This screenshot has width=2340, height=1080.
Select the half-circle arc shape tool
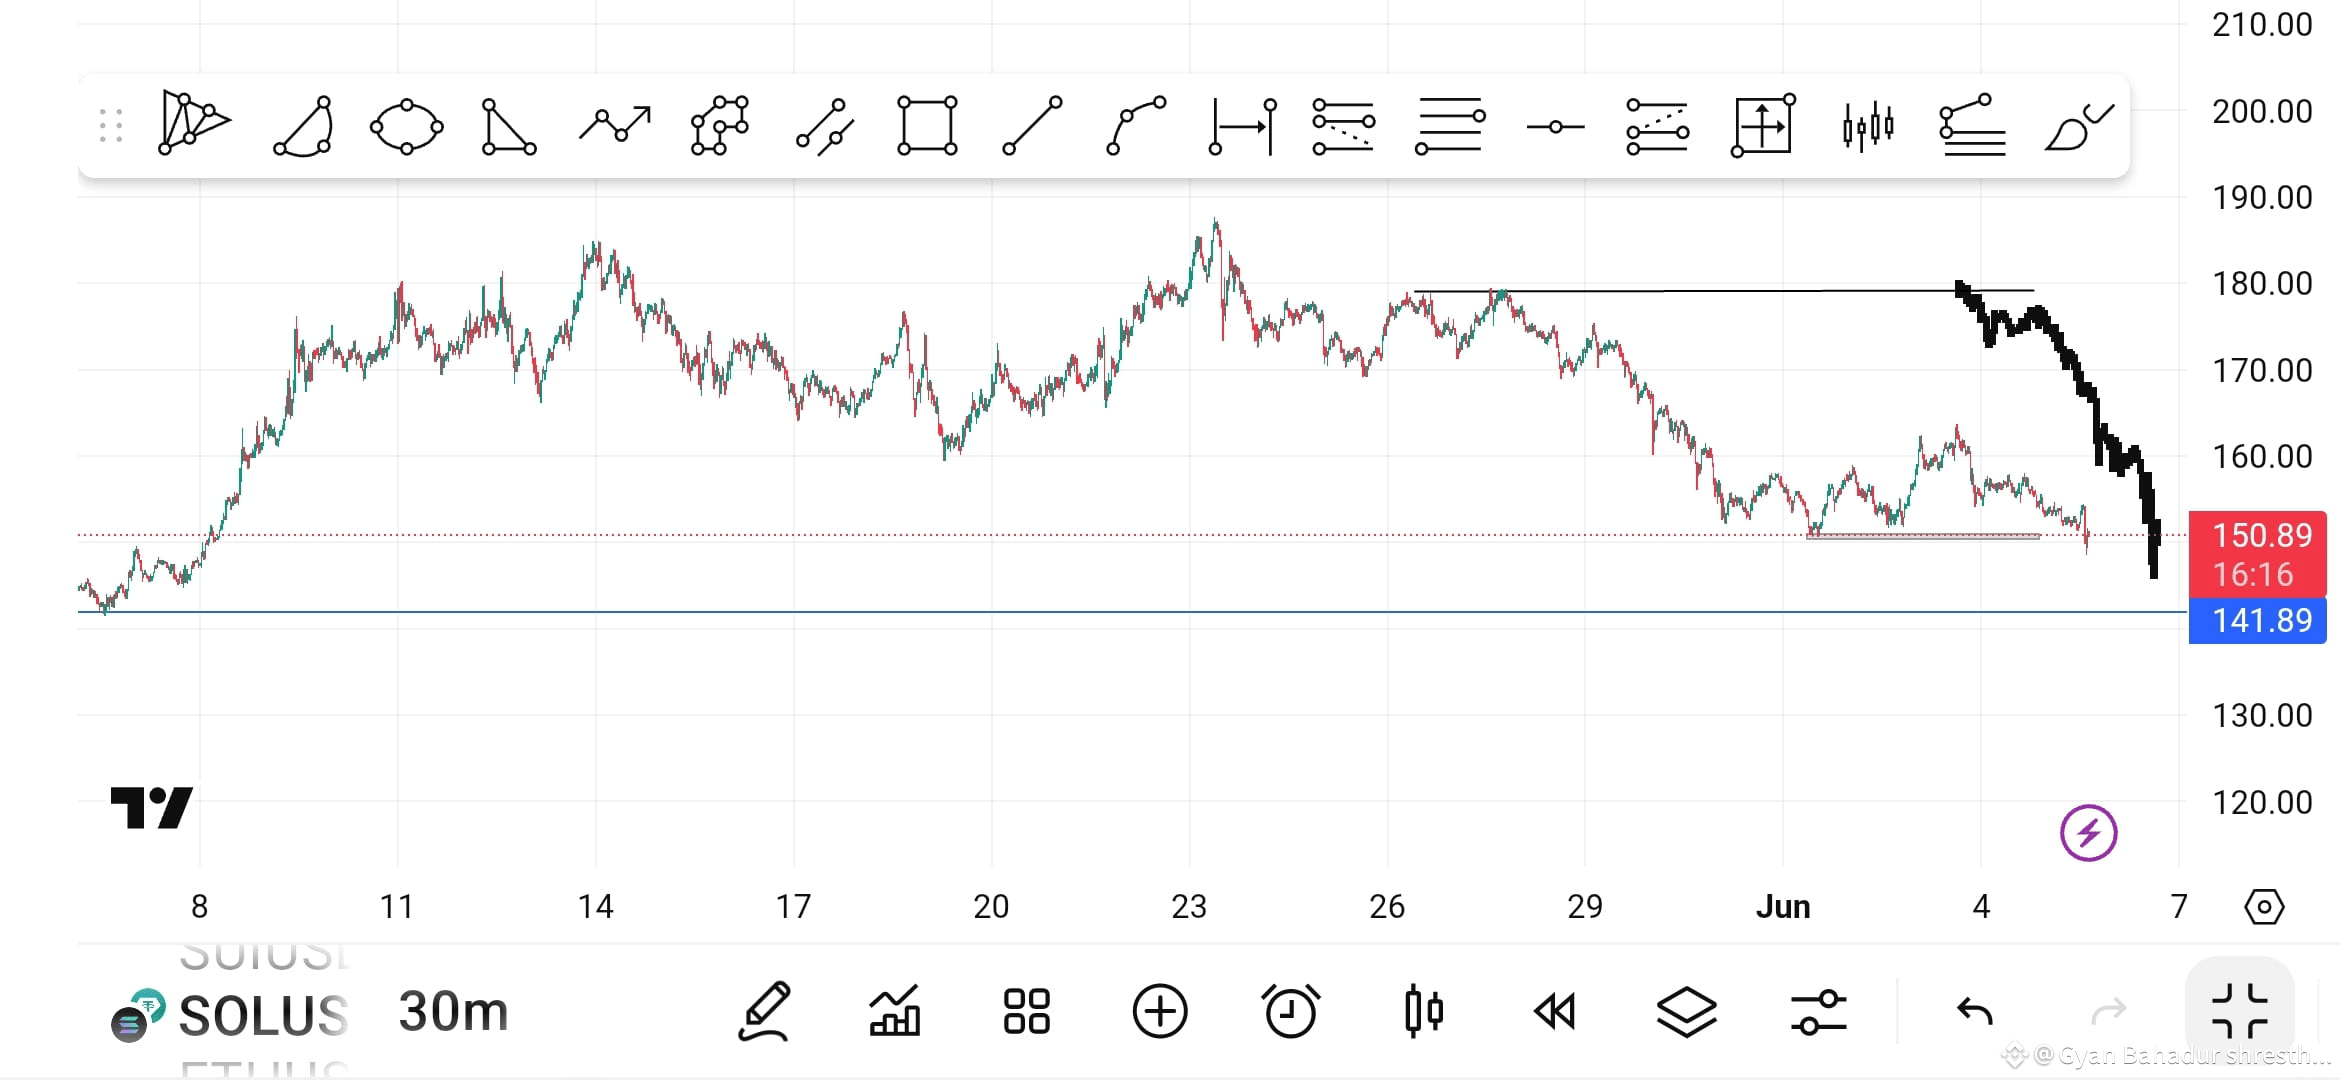point(303,126)
